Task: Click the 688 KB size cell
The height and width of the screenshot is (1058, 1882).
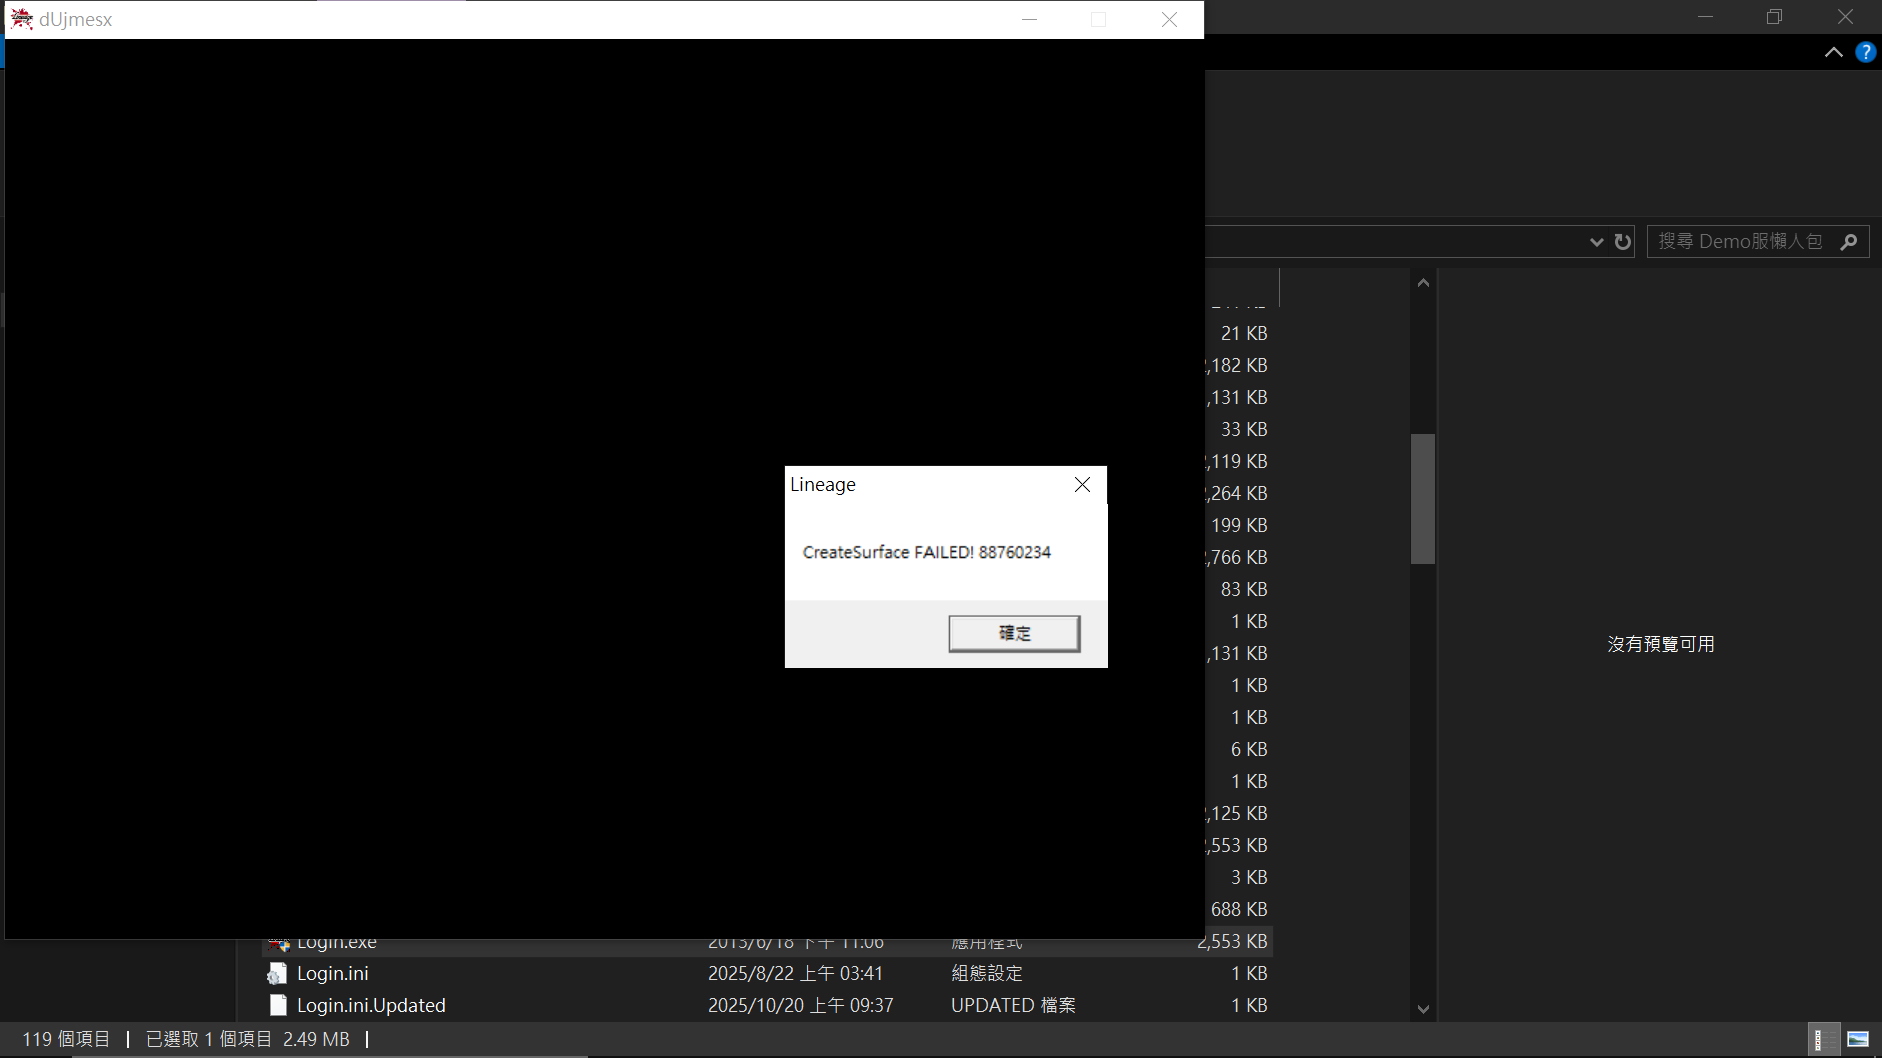Action: pos(1239,910)
